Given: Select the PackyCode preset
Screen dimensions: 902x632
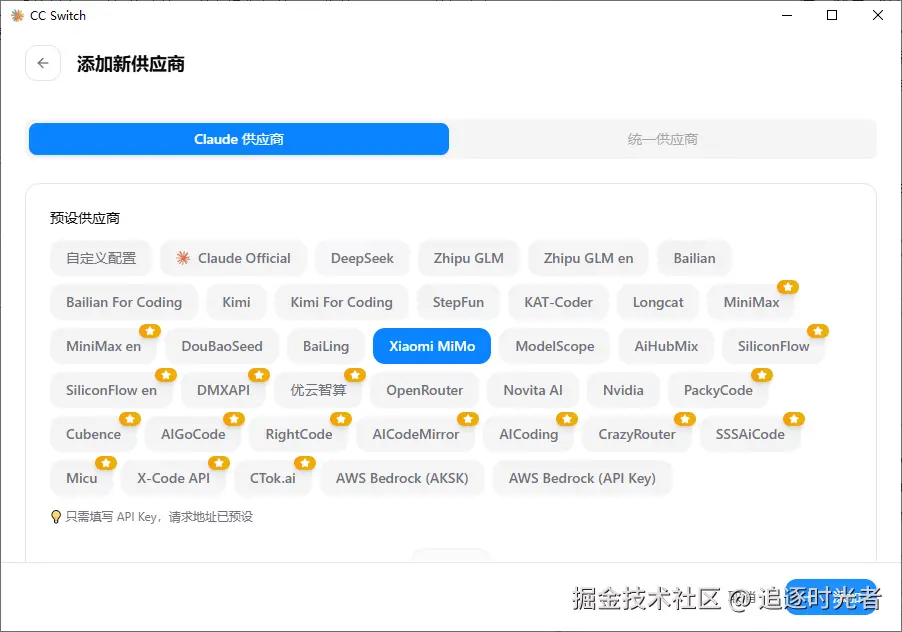Looking at the screenshot, I should pos(718,390).
